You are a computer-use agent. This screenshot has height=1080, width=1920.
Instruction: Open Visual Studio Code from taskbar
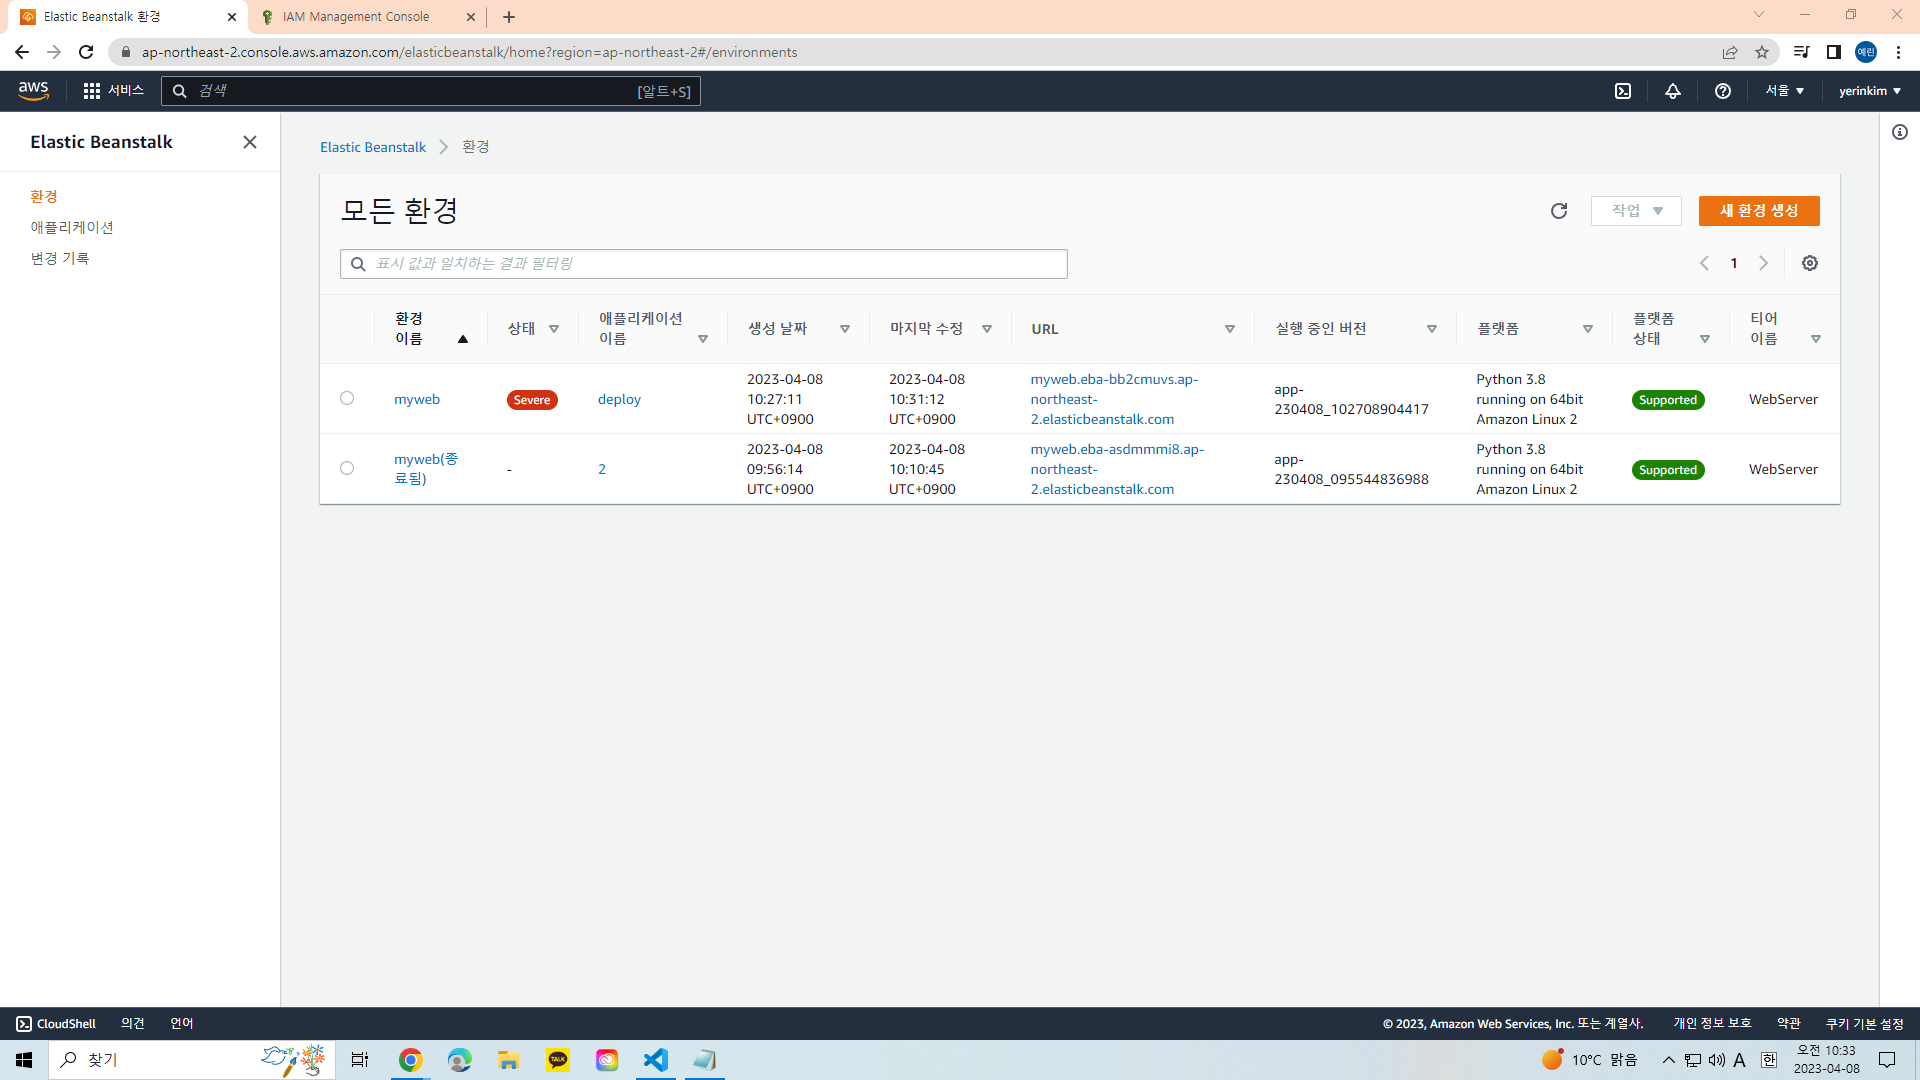point(655,1060)
